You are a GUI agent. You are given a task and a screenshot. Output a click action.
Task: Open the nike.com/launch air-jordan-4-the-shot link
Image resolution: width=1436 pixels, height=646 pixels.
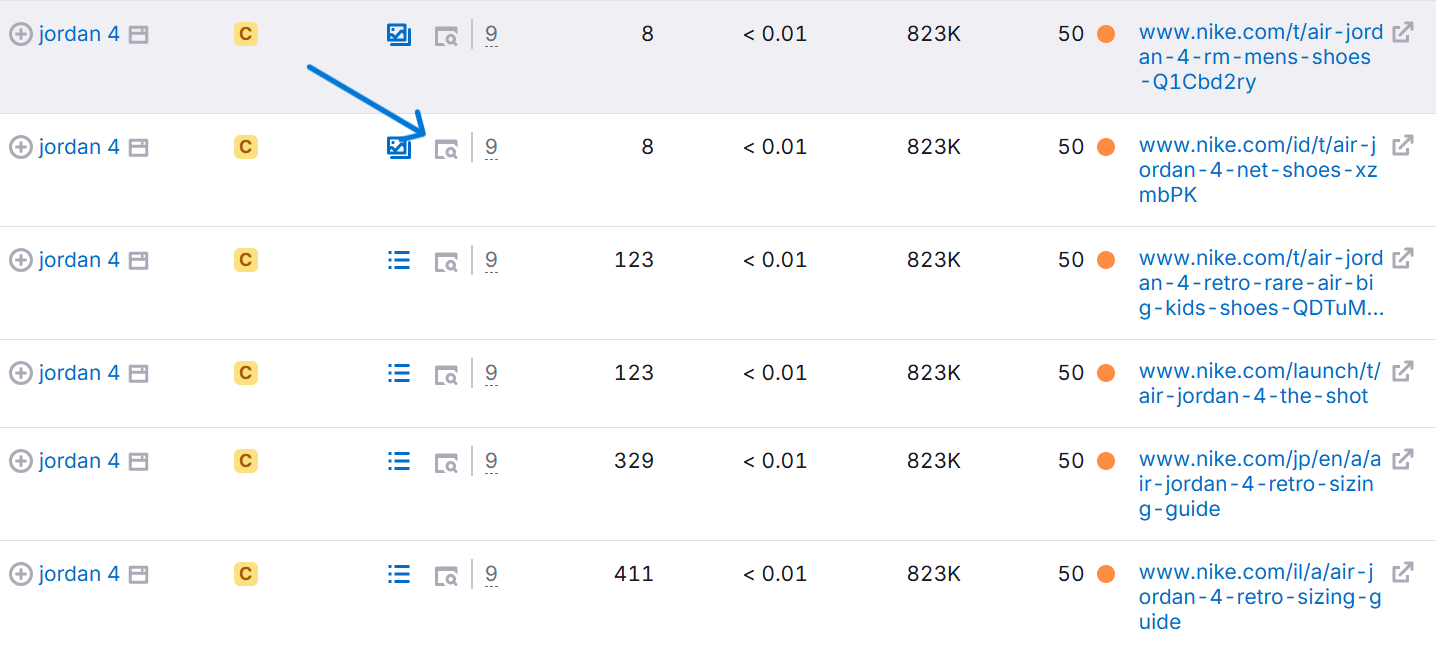(x=1259, y=384)
